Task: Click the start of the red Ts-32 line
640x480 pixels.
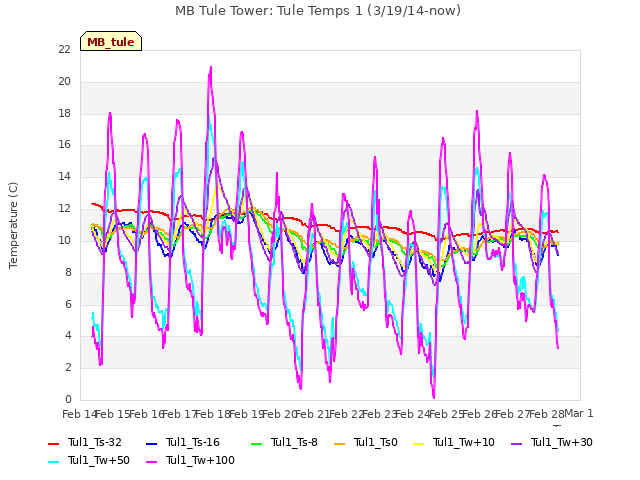Action: 92,203
